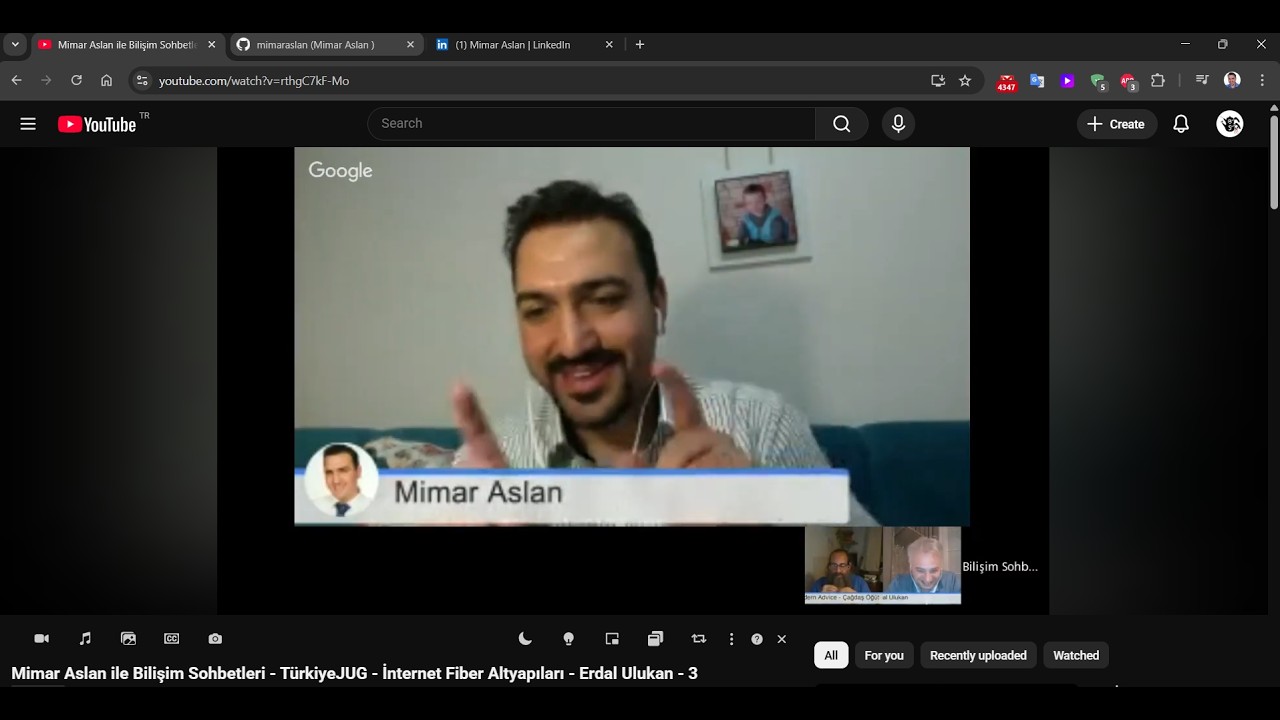Open a new browser tab

coord(640,45)
